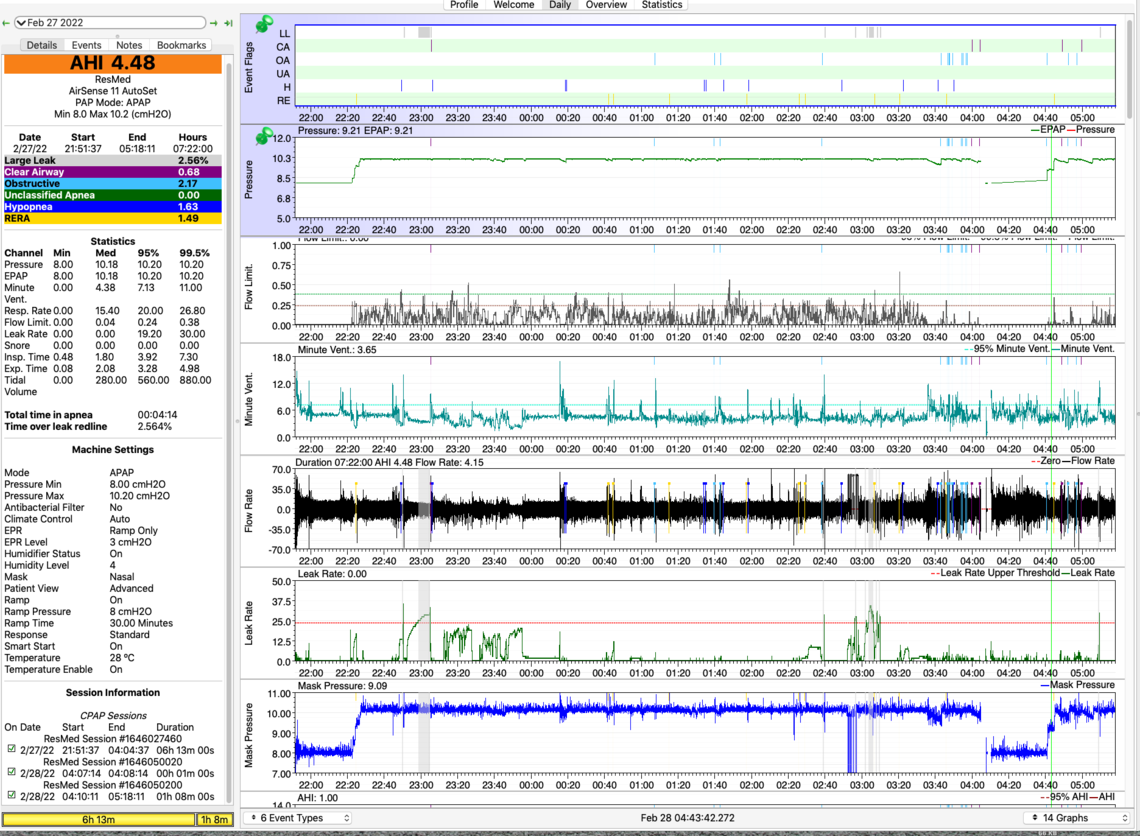This screenshot has width=1140, height=836.
Task: Click the 'Session Information' heading
Action: tap(113, 693)
